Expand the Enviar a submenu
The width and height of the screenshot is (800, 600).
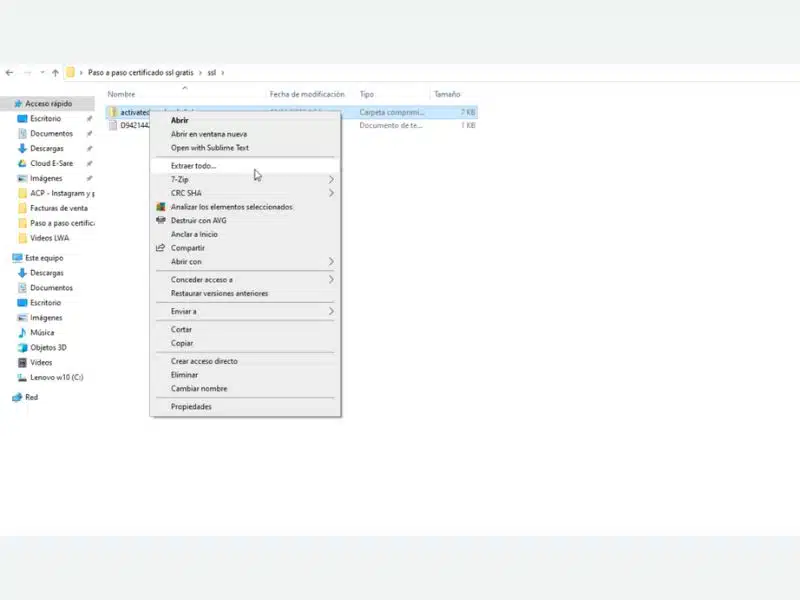[185, 310]
